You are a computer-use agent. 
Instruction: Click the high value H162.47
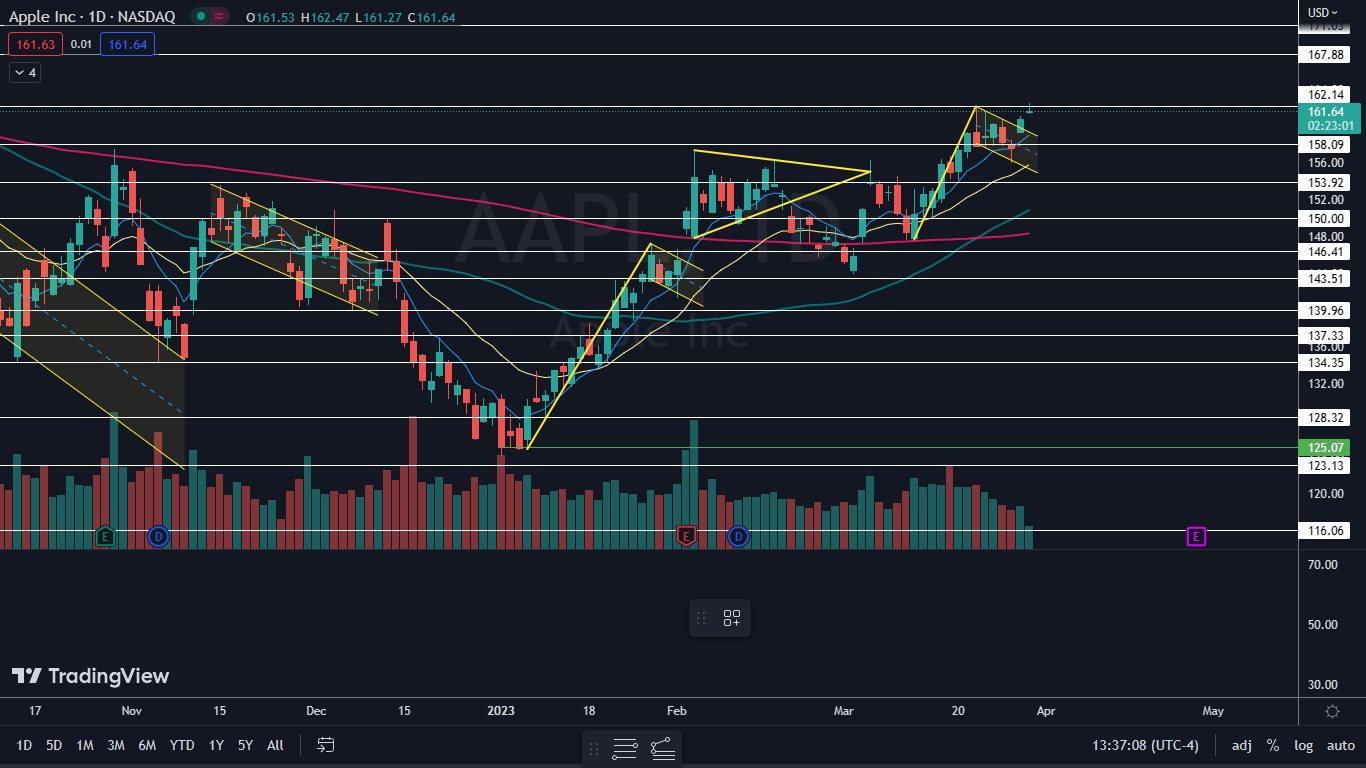coord(327,16)
